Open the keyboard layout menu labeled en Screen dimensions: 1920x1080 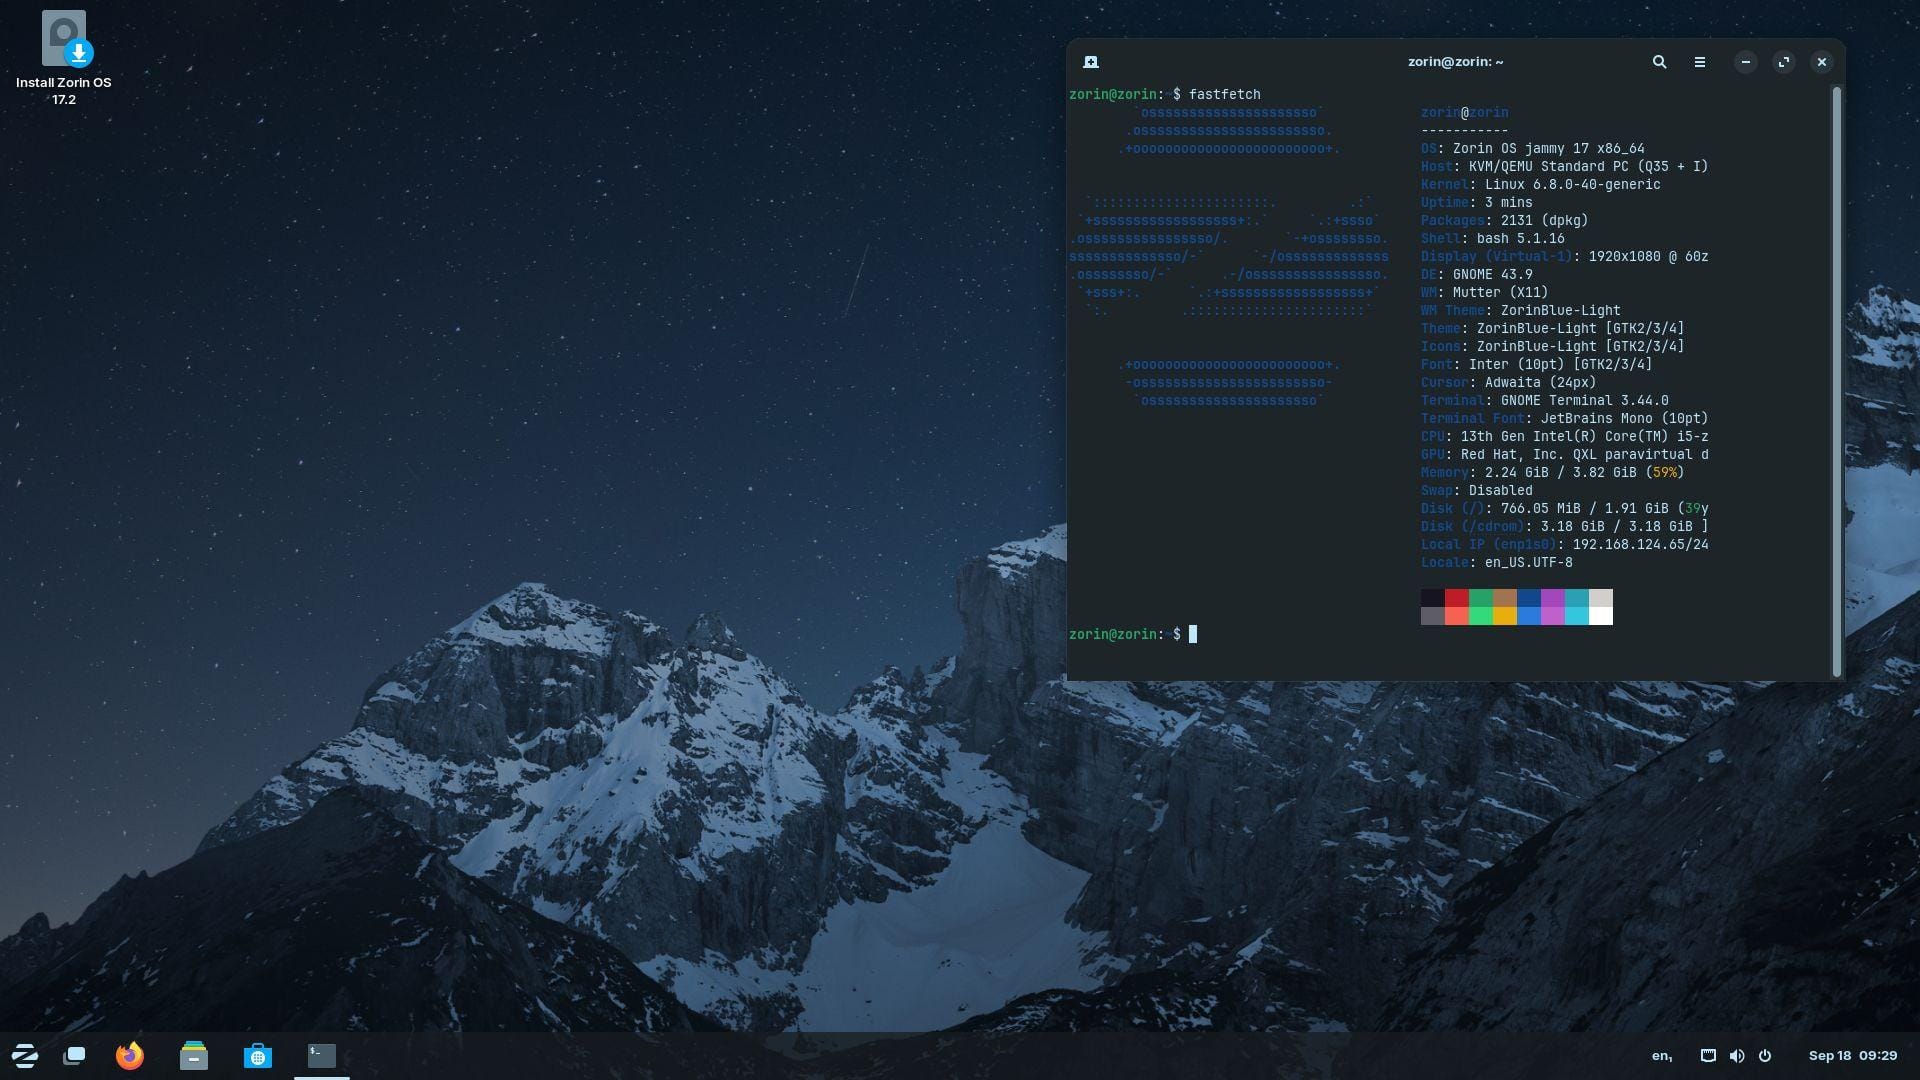(x=1661, y=1055)
